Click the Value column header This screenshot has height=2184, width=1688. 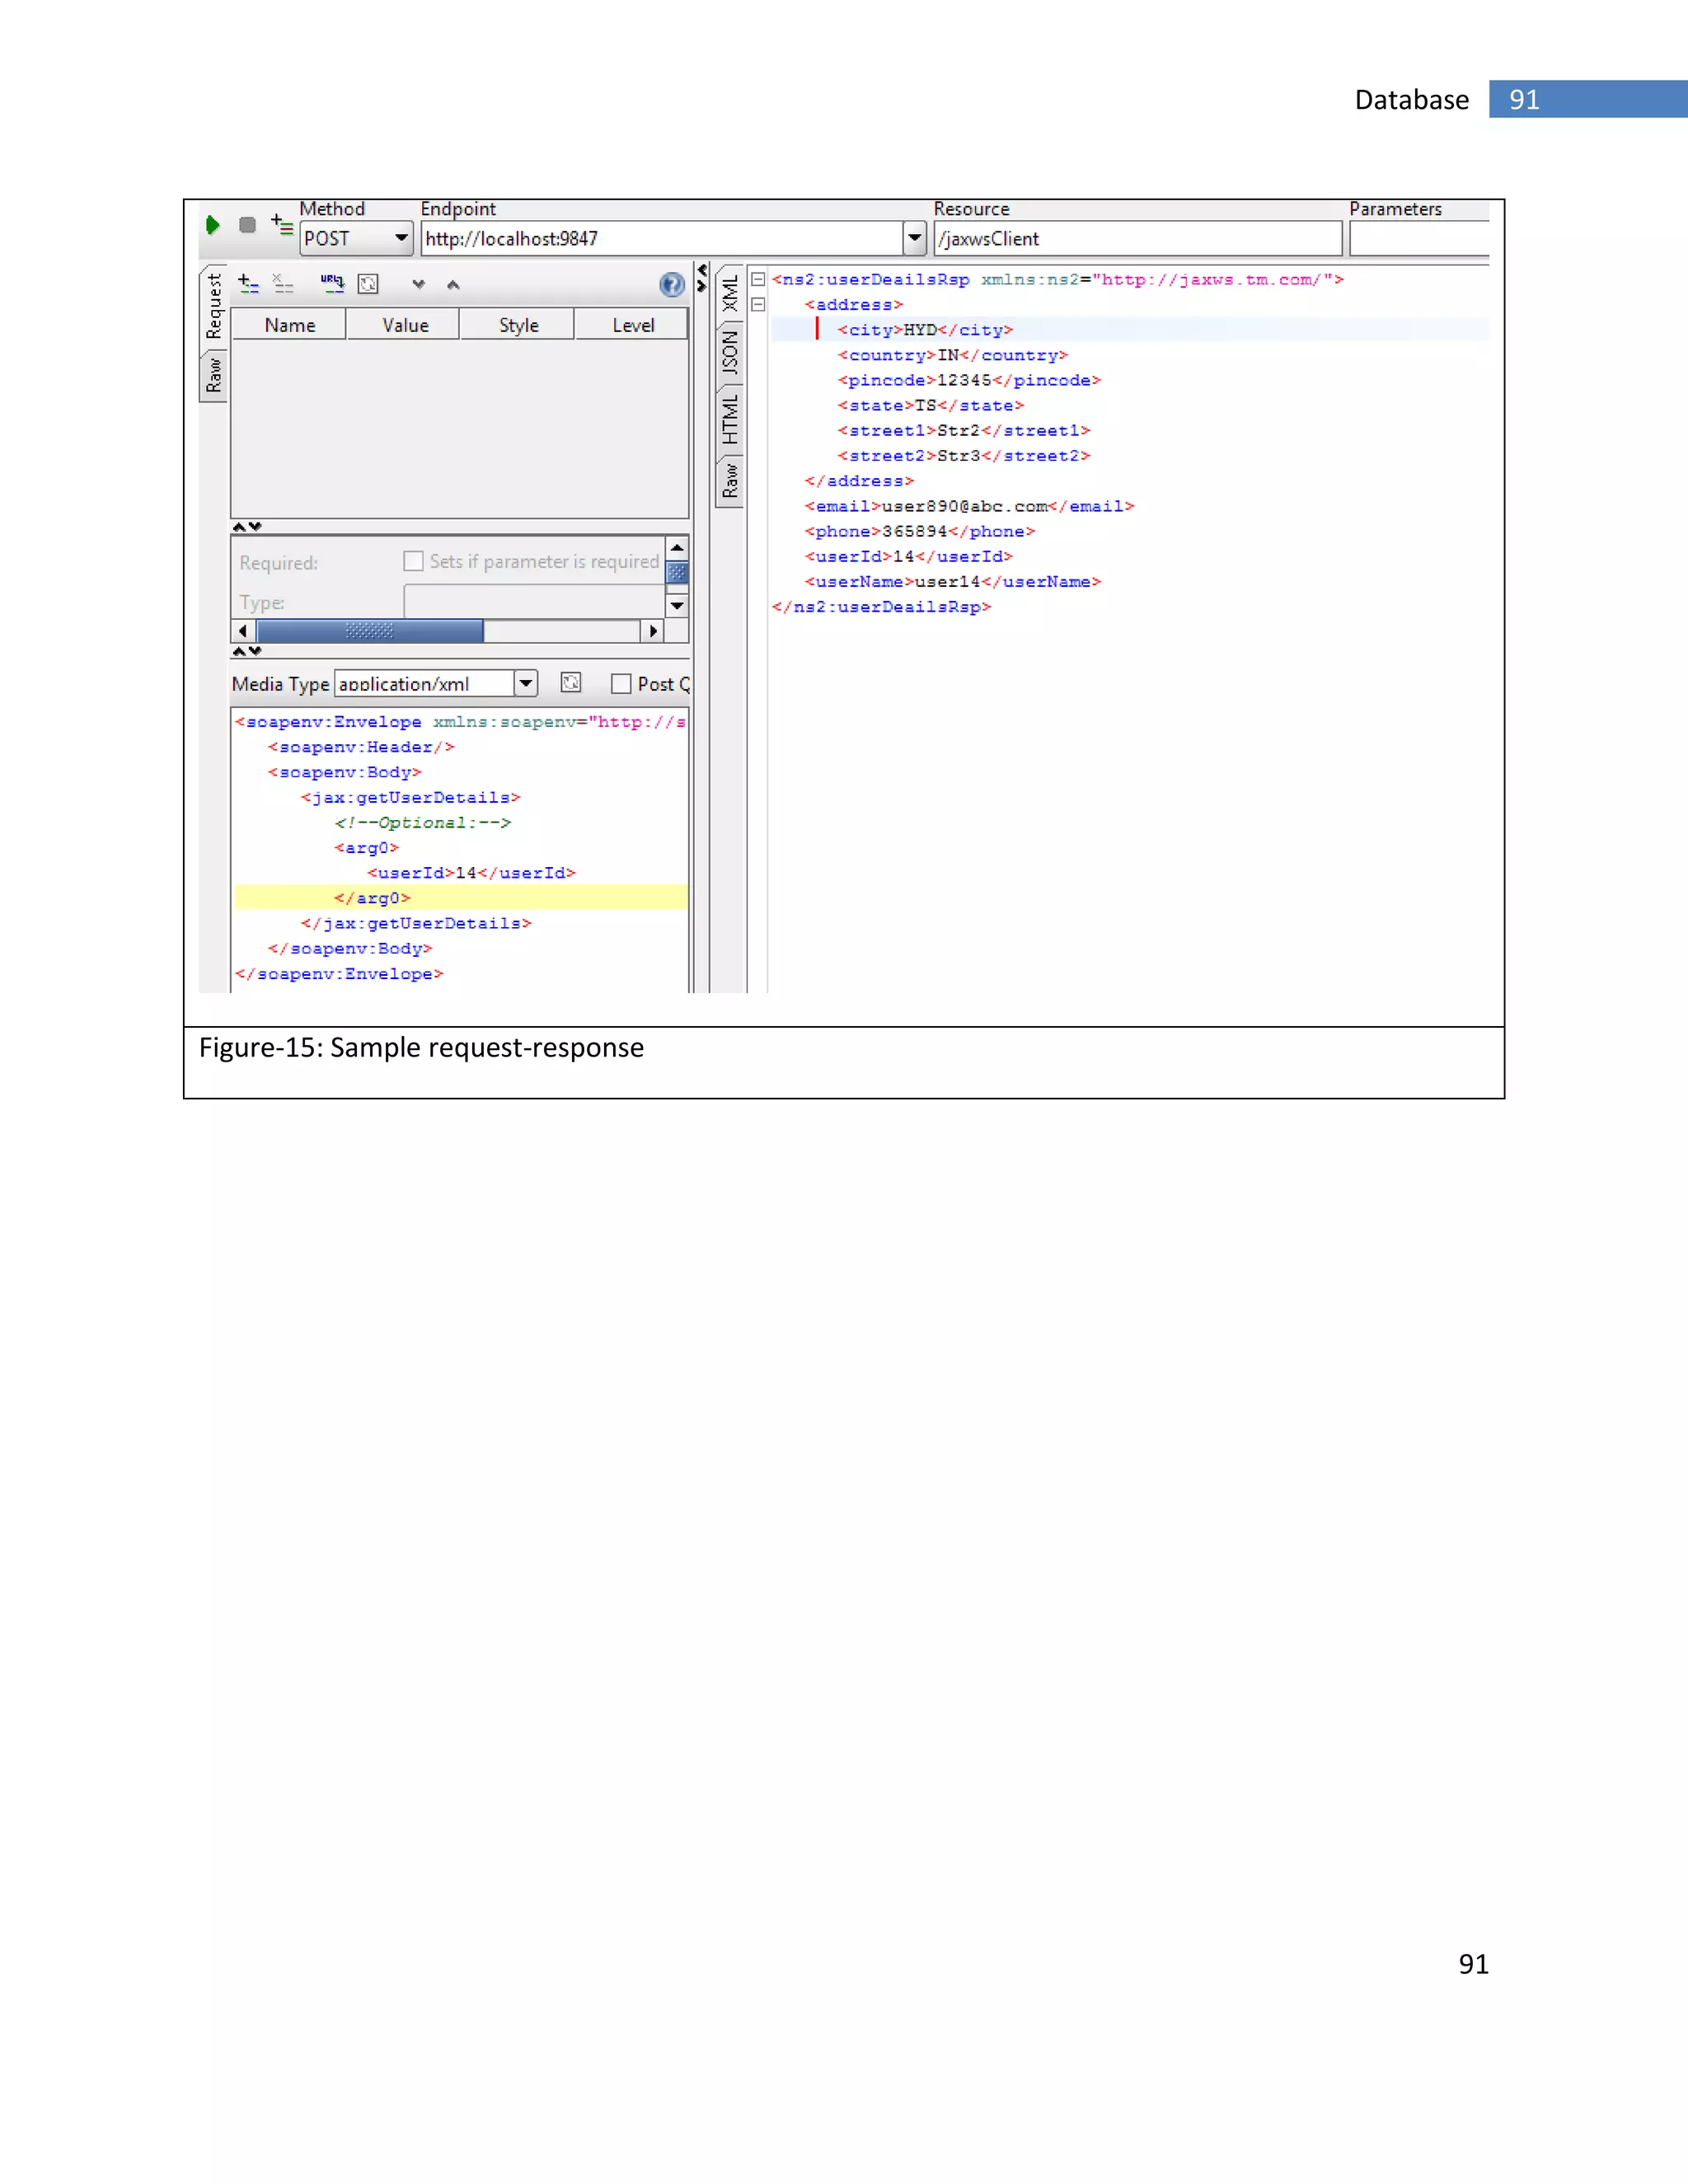(x=404, y=325)
